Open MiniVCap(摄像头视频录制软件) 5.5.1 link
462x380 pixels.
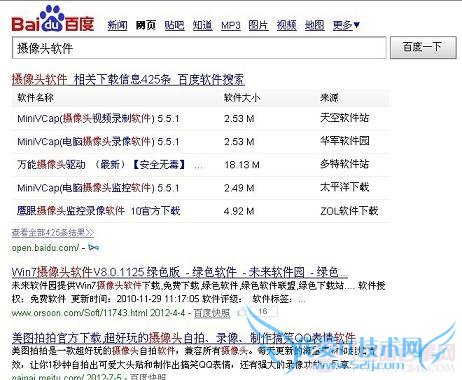[98, 118]
